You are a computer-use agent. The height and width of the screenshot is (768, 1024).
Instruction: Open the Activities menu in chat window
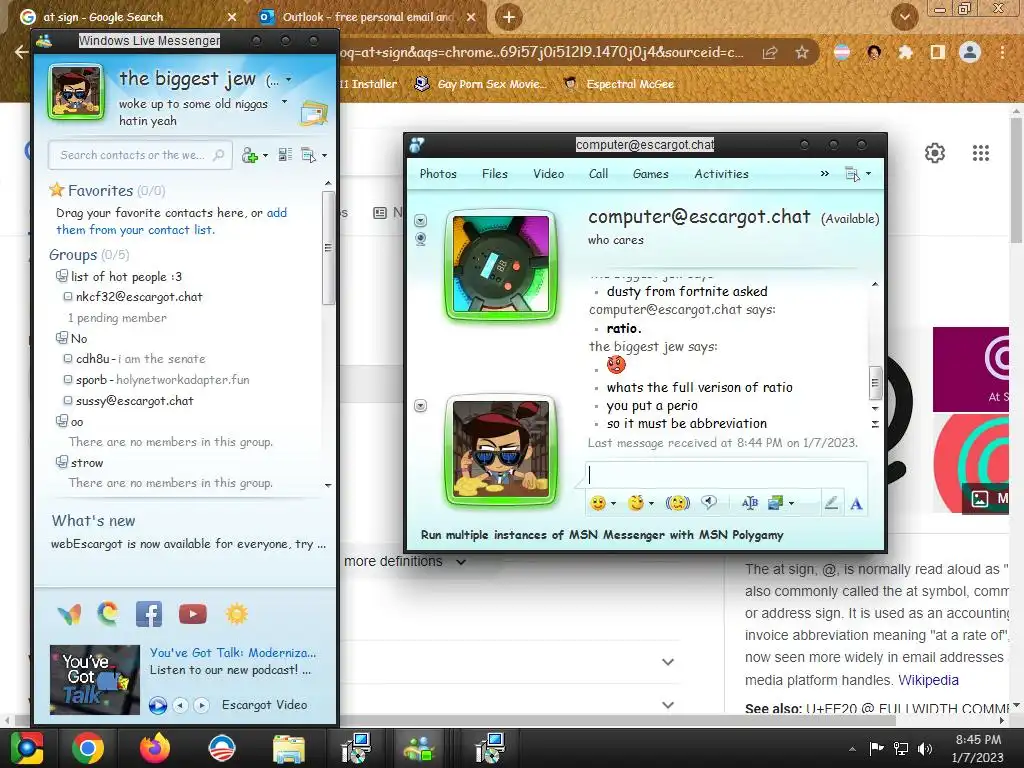point(721,174)
